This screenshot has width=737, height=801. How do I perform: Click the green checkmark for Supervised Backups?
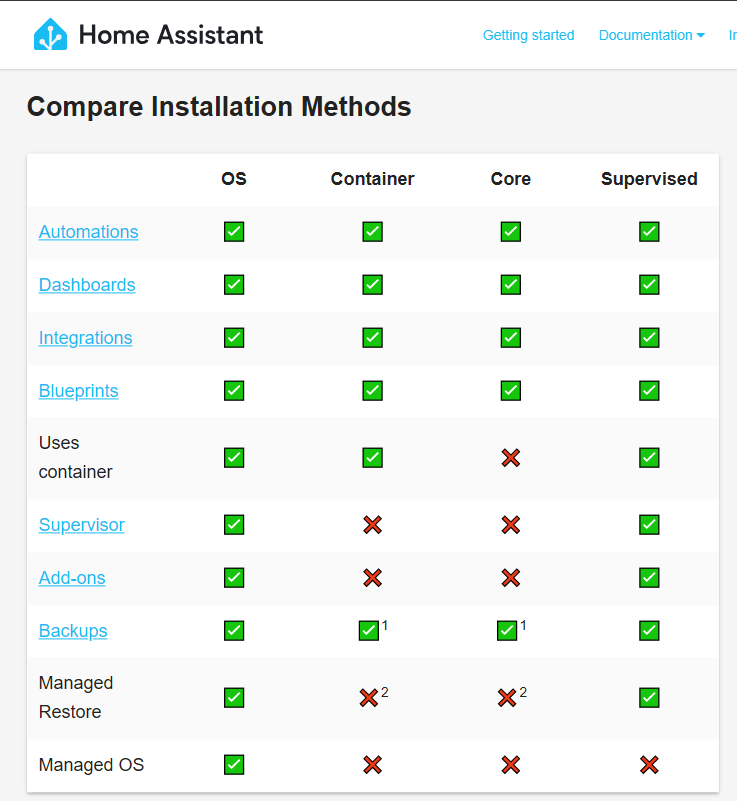[649, 630]
